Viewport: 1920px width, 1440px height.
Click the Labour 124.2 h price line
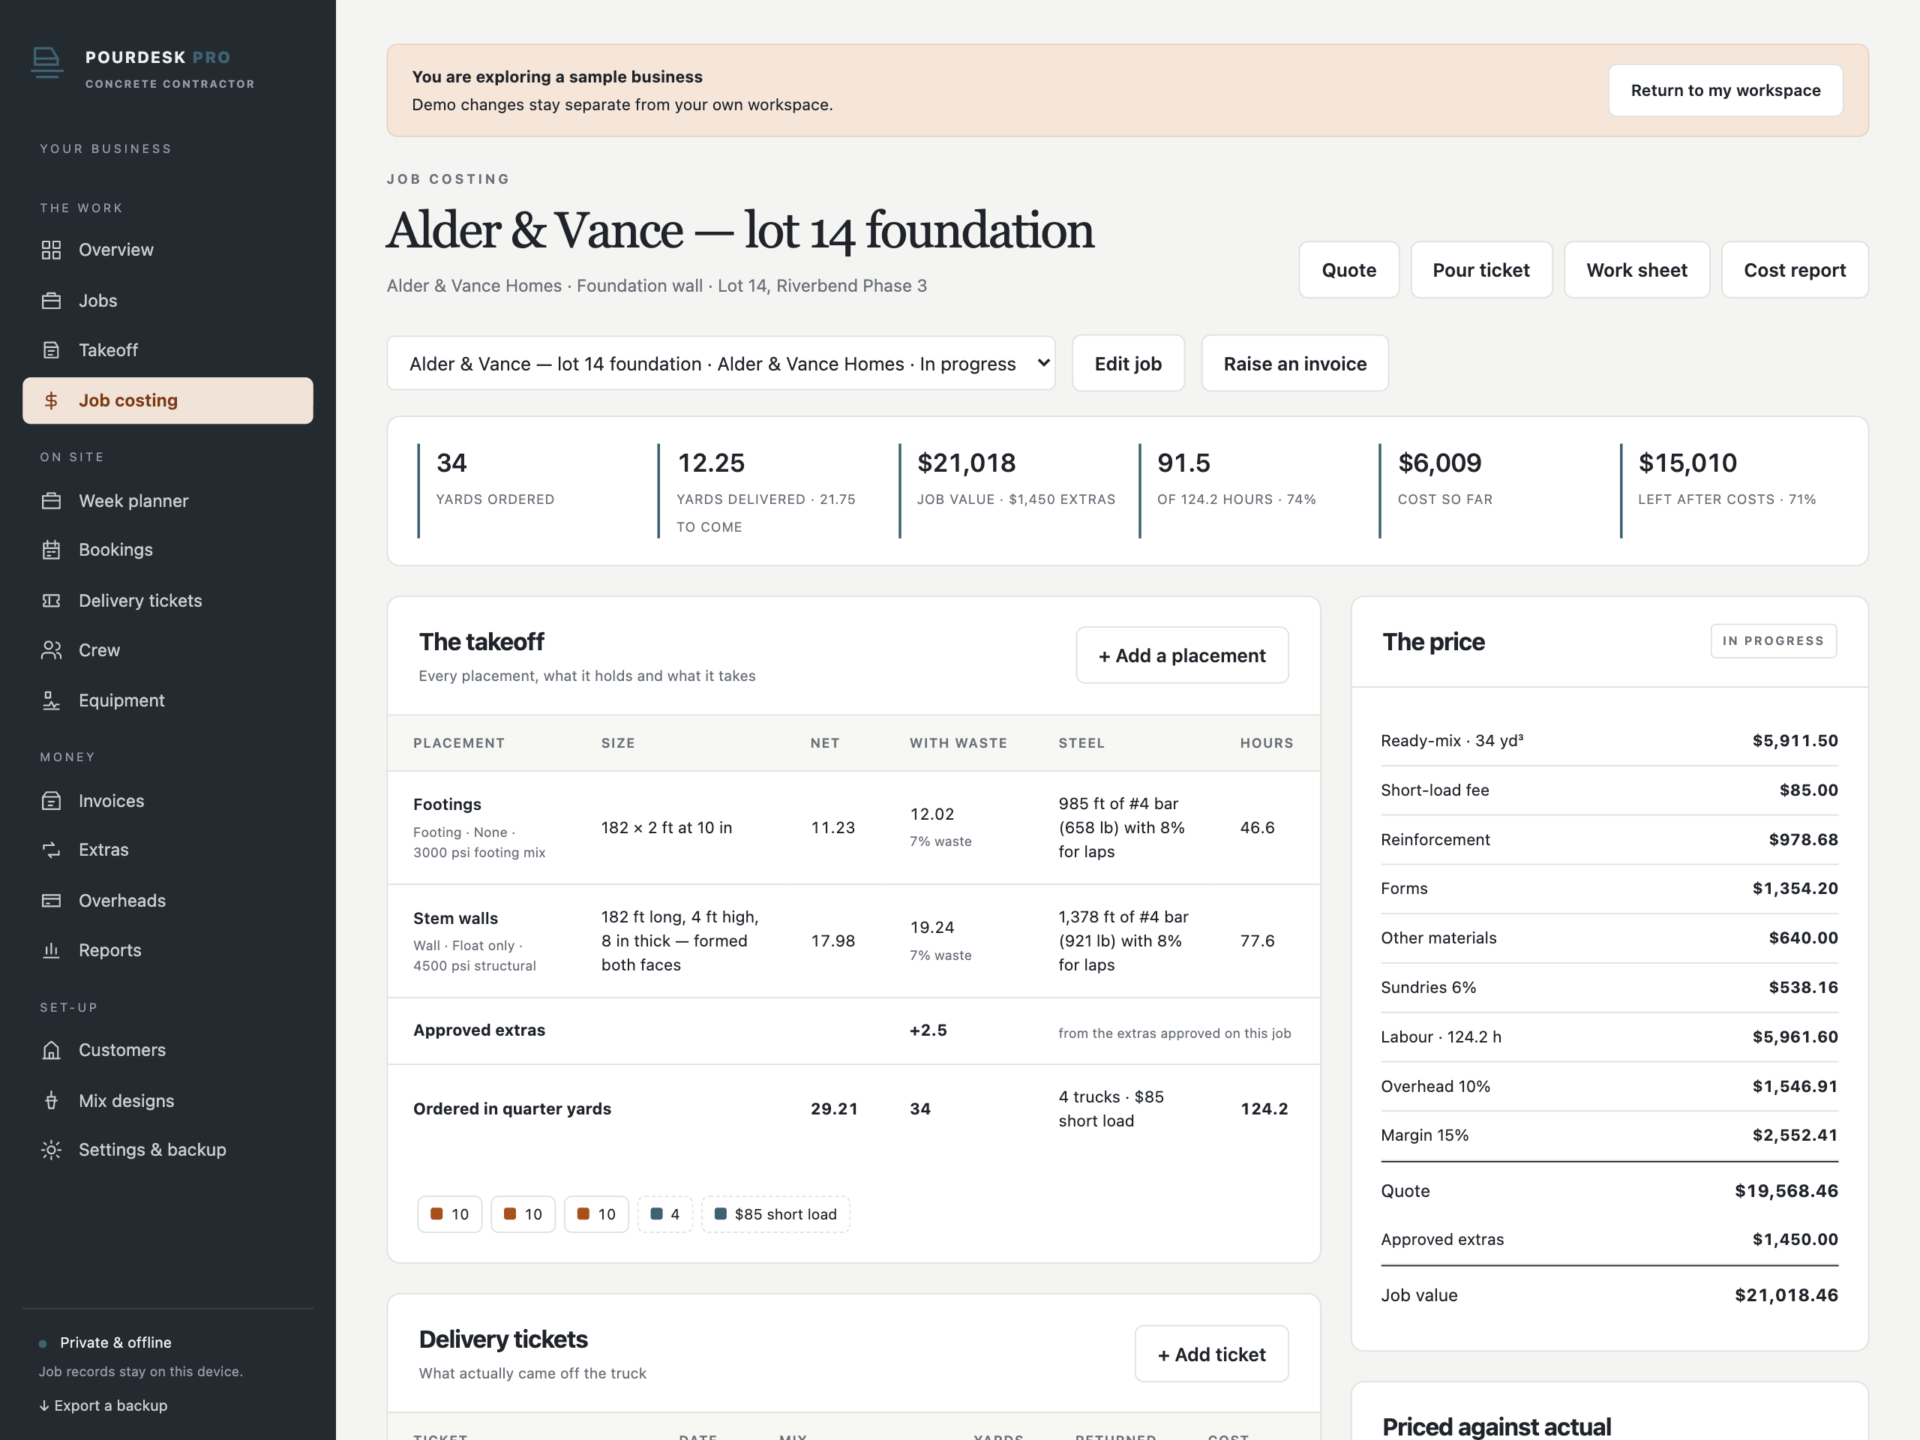[1609, 1037]
